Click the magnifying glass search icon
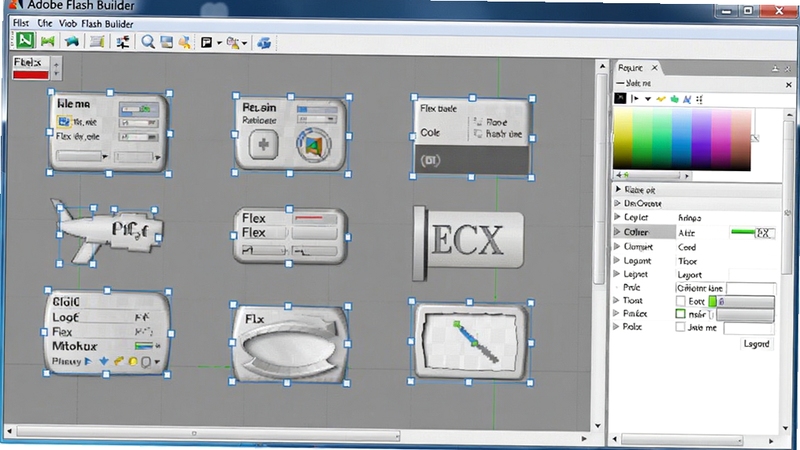 click(x=148, y=42)
